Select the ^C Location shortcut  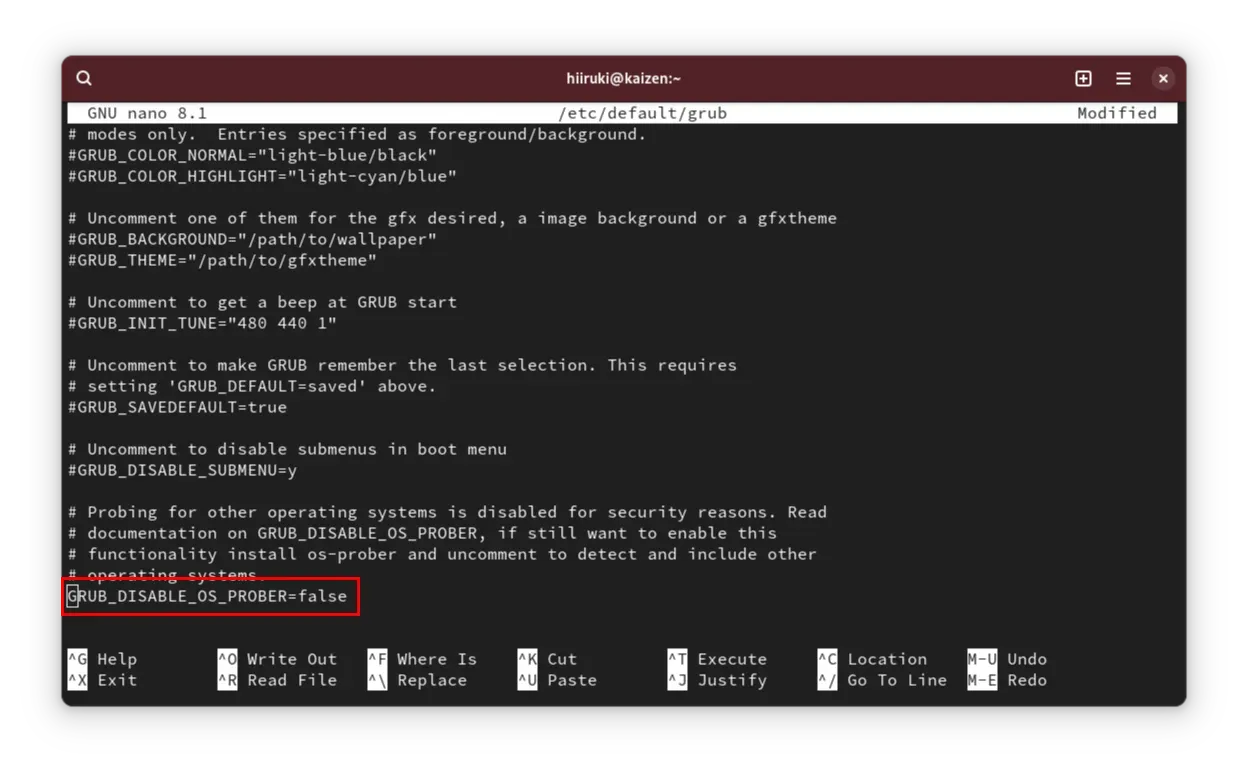[x=872, y=659]
